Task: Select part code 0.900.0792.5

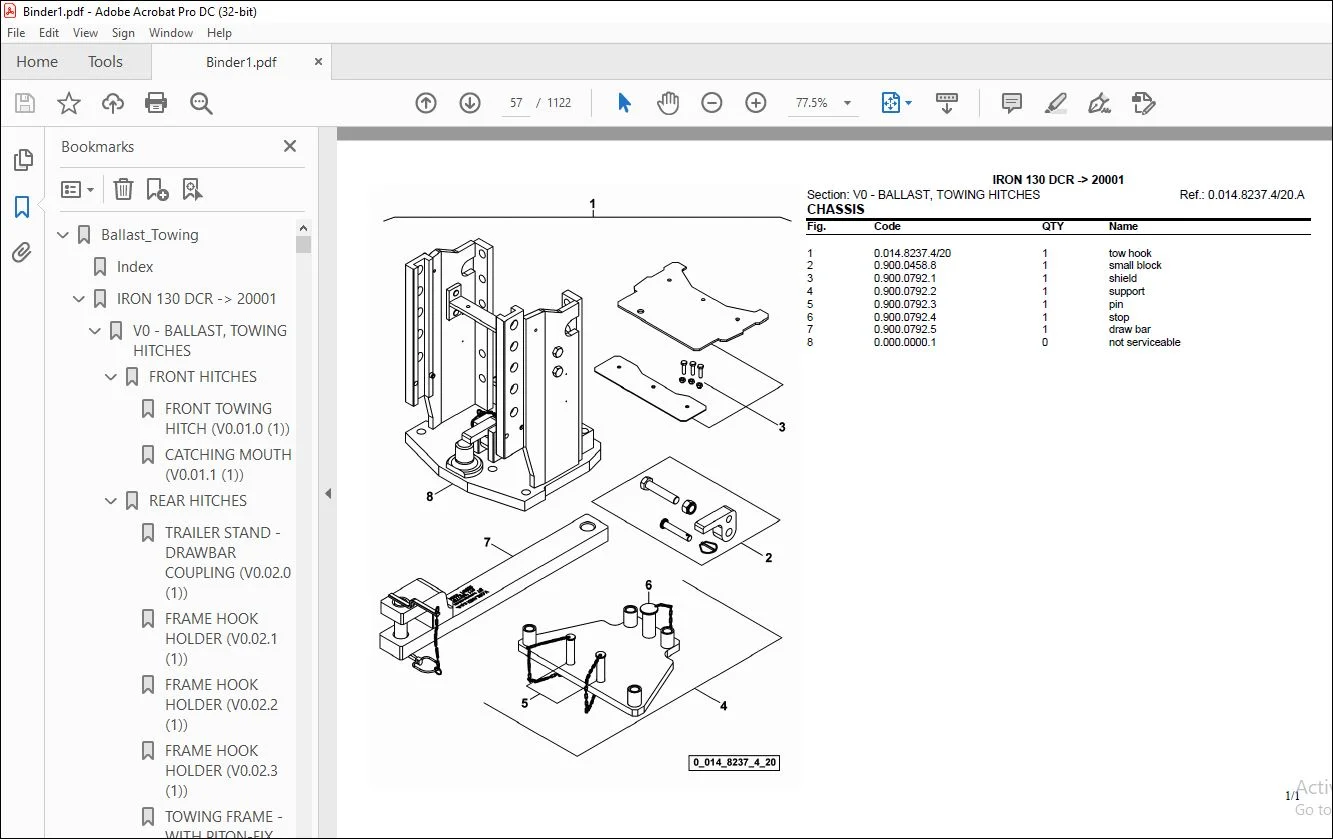Action: (905, 330)
